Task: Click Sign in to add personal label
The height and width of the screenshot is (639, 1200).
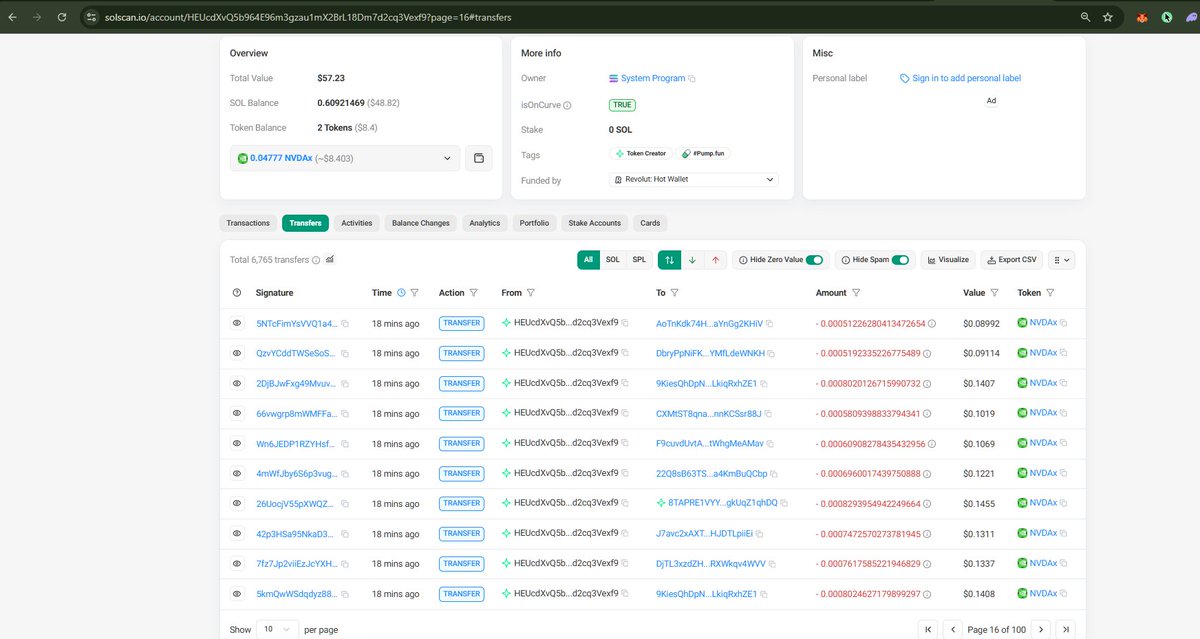Action: 960,78
